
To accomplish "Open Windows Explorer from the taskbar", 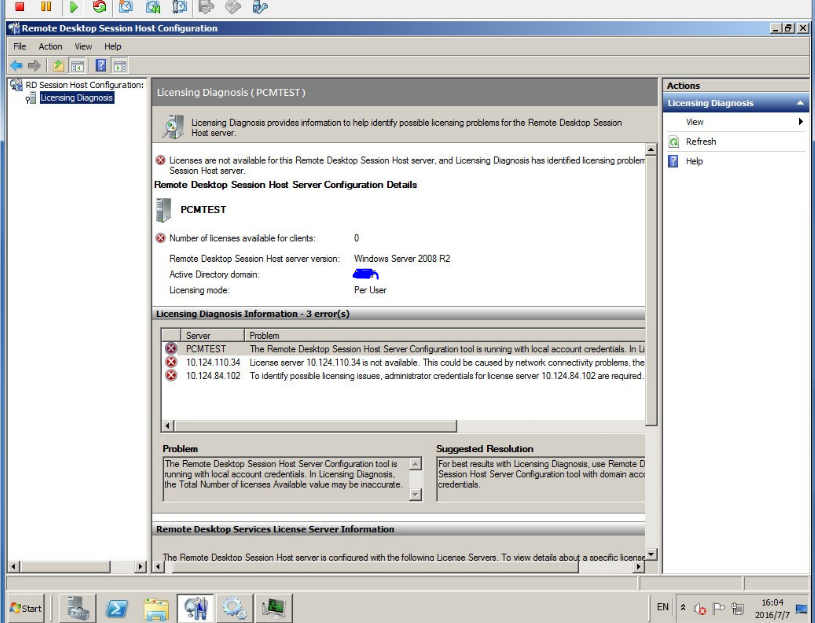I will pyautogui.click(x=156, y=608).
